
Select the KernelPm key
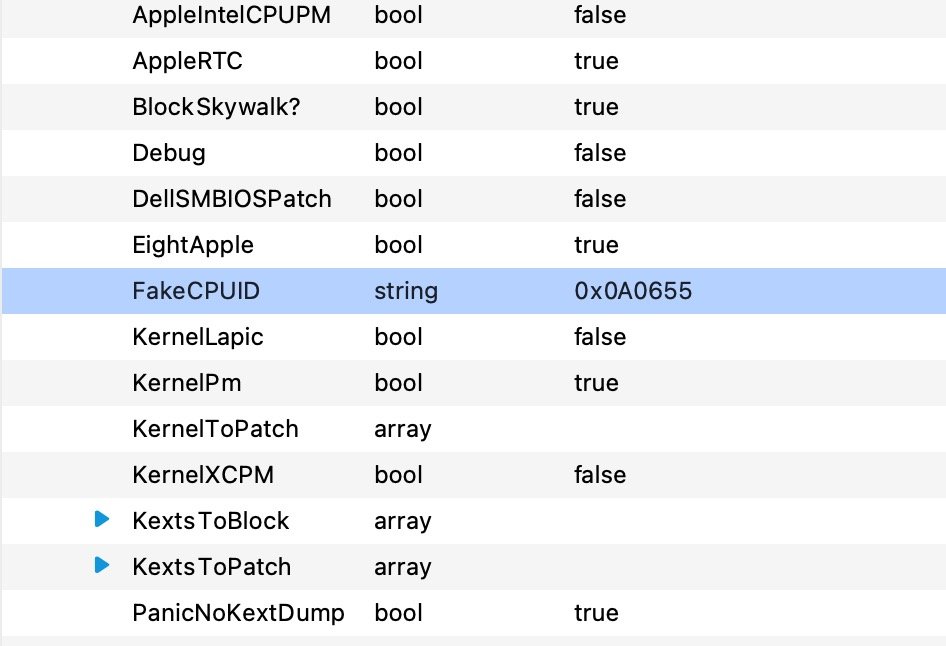pos(187,382)
